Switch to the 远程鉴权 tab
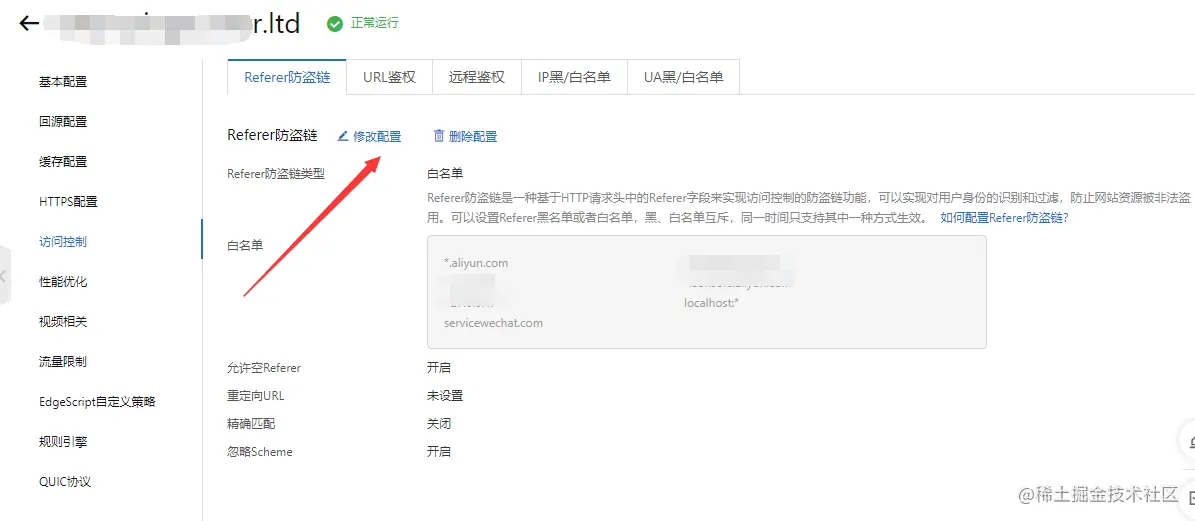 (477, 77)
